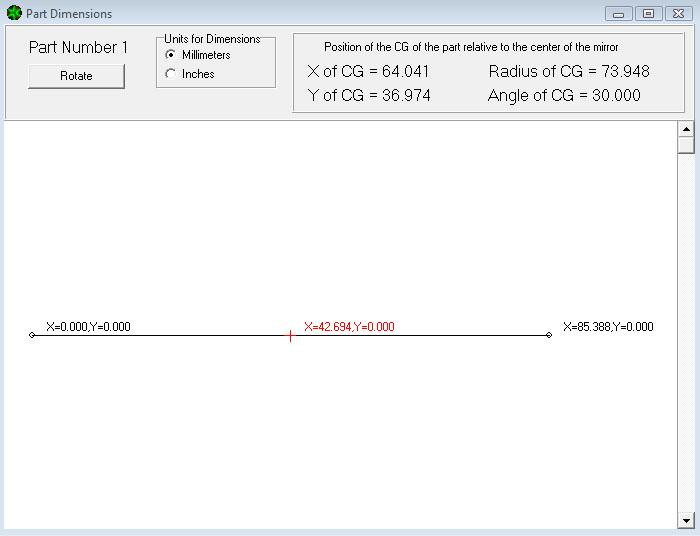This screenshot has width=700, height=536.
Task: Select the Millimeters radio button
Action: [170, 55]
